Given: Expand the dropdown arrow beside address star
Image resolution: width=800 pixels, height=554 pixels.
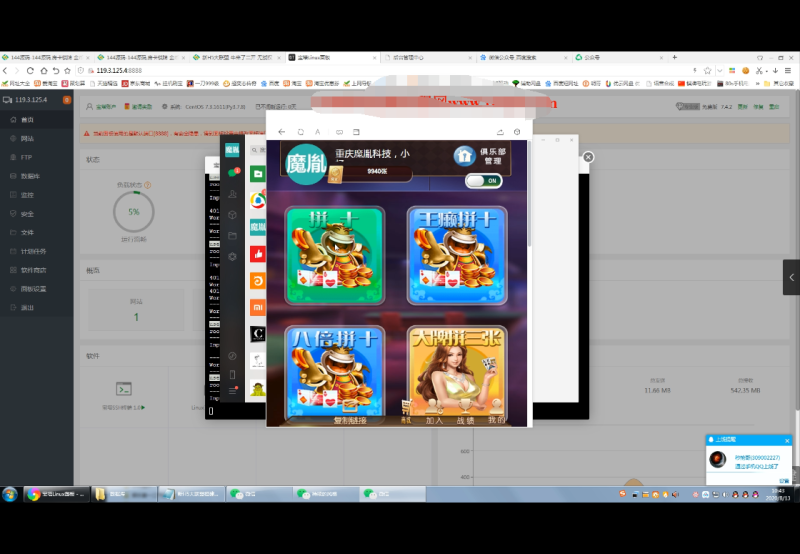Looking at the screenshot, I should tap(719, 71).
